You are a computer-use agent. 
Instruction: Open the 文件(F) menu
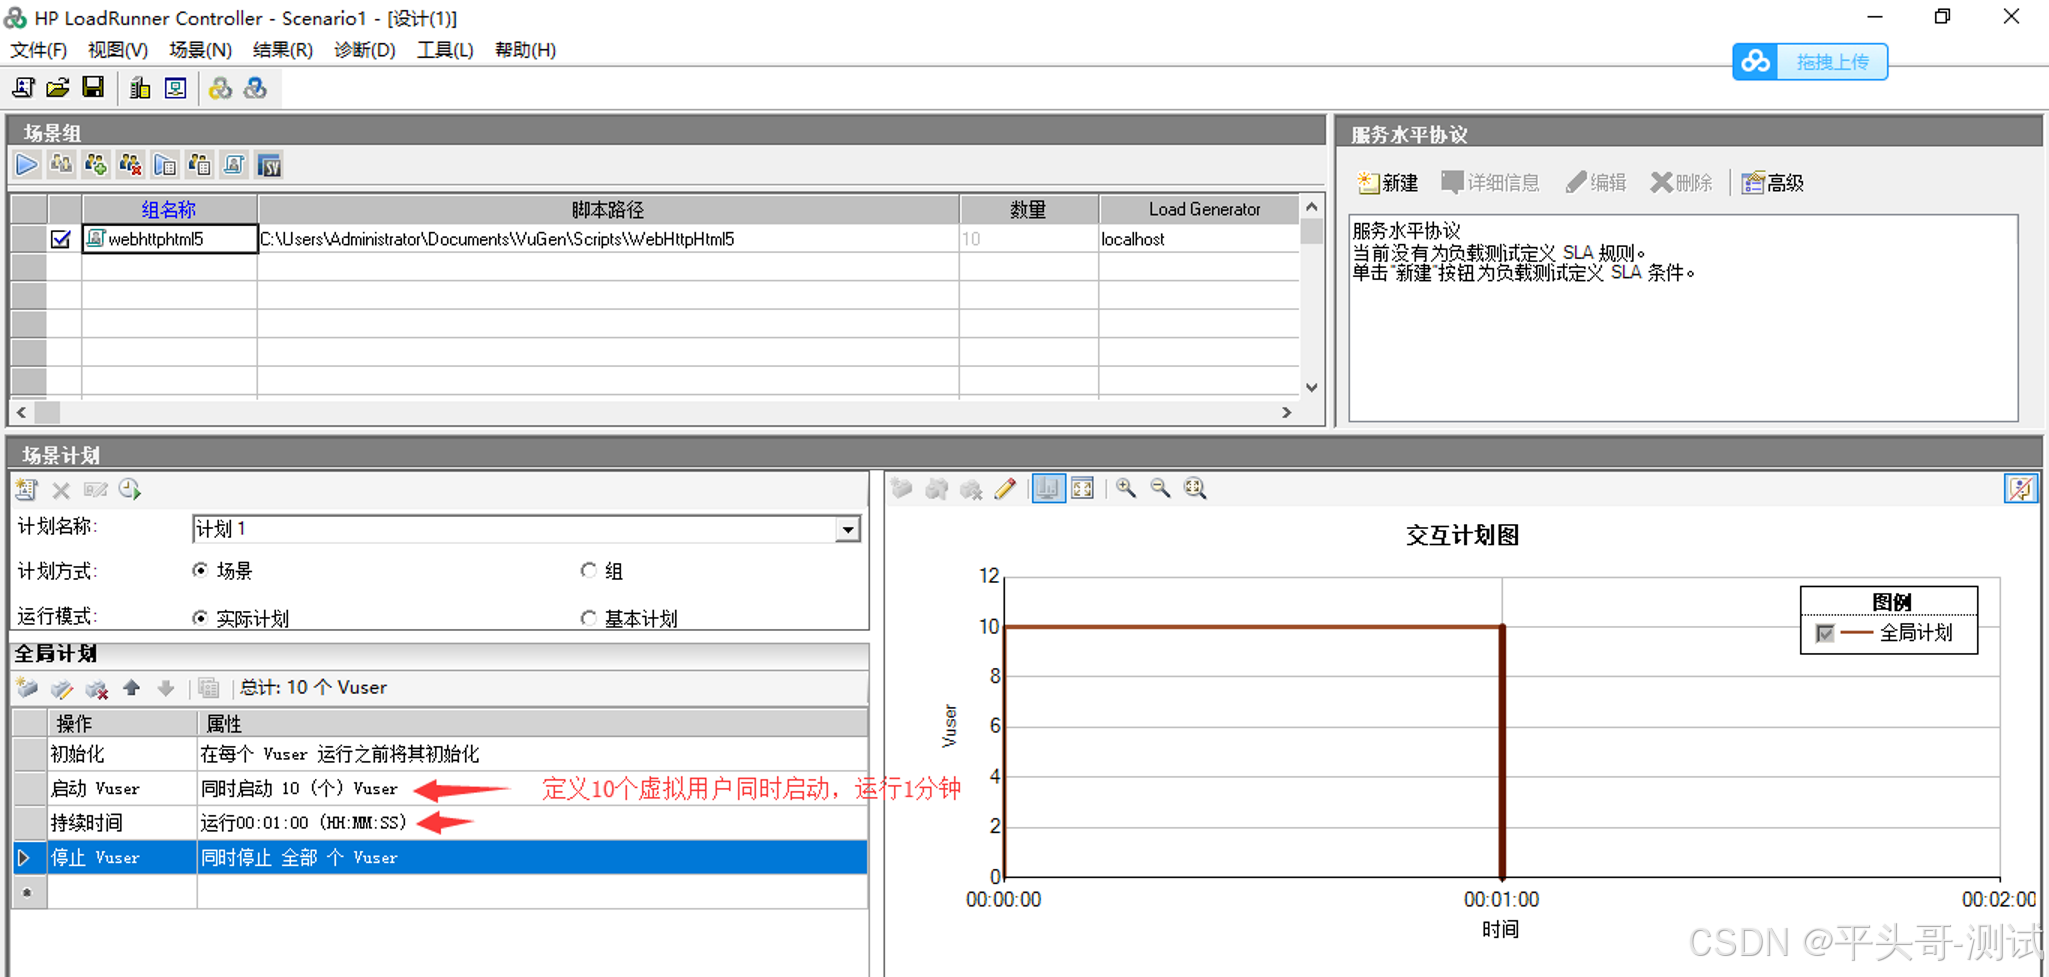(x=38, y=50)
